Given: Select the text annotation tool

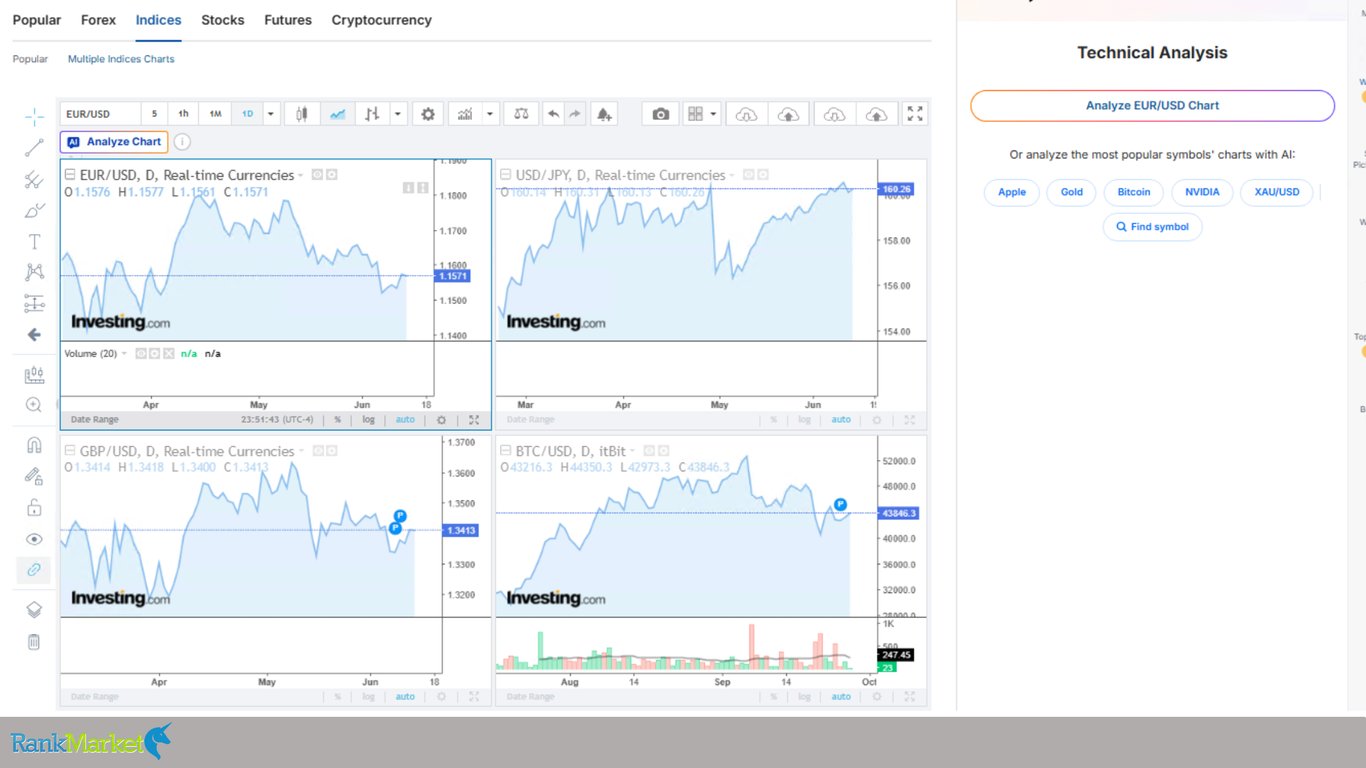Looking at the screenshot, I should click(34, 242).
